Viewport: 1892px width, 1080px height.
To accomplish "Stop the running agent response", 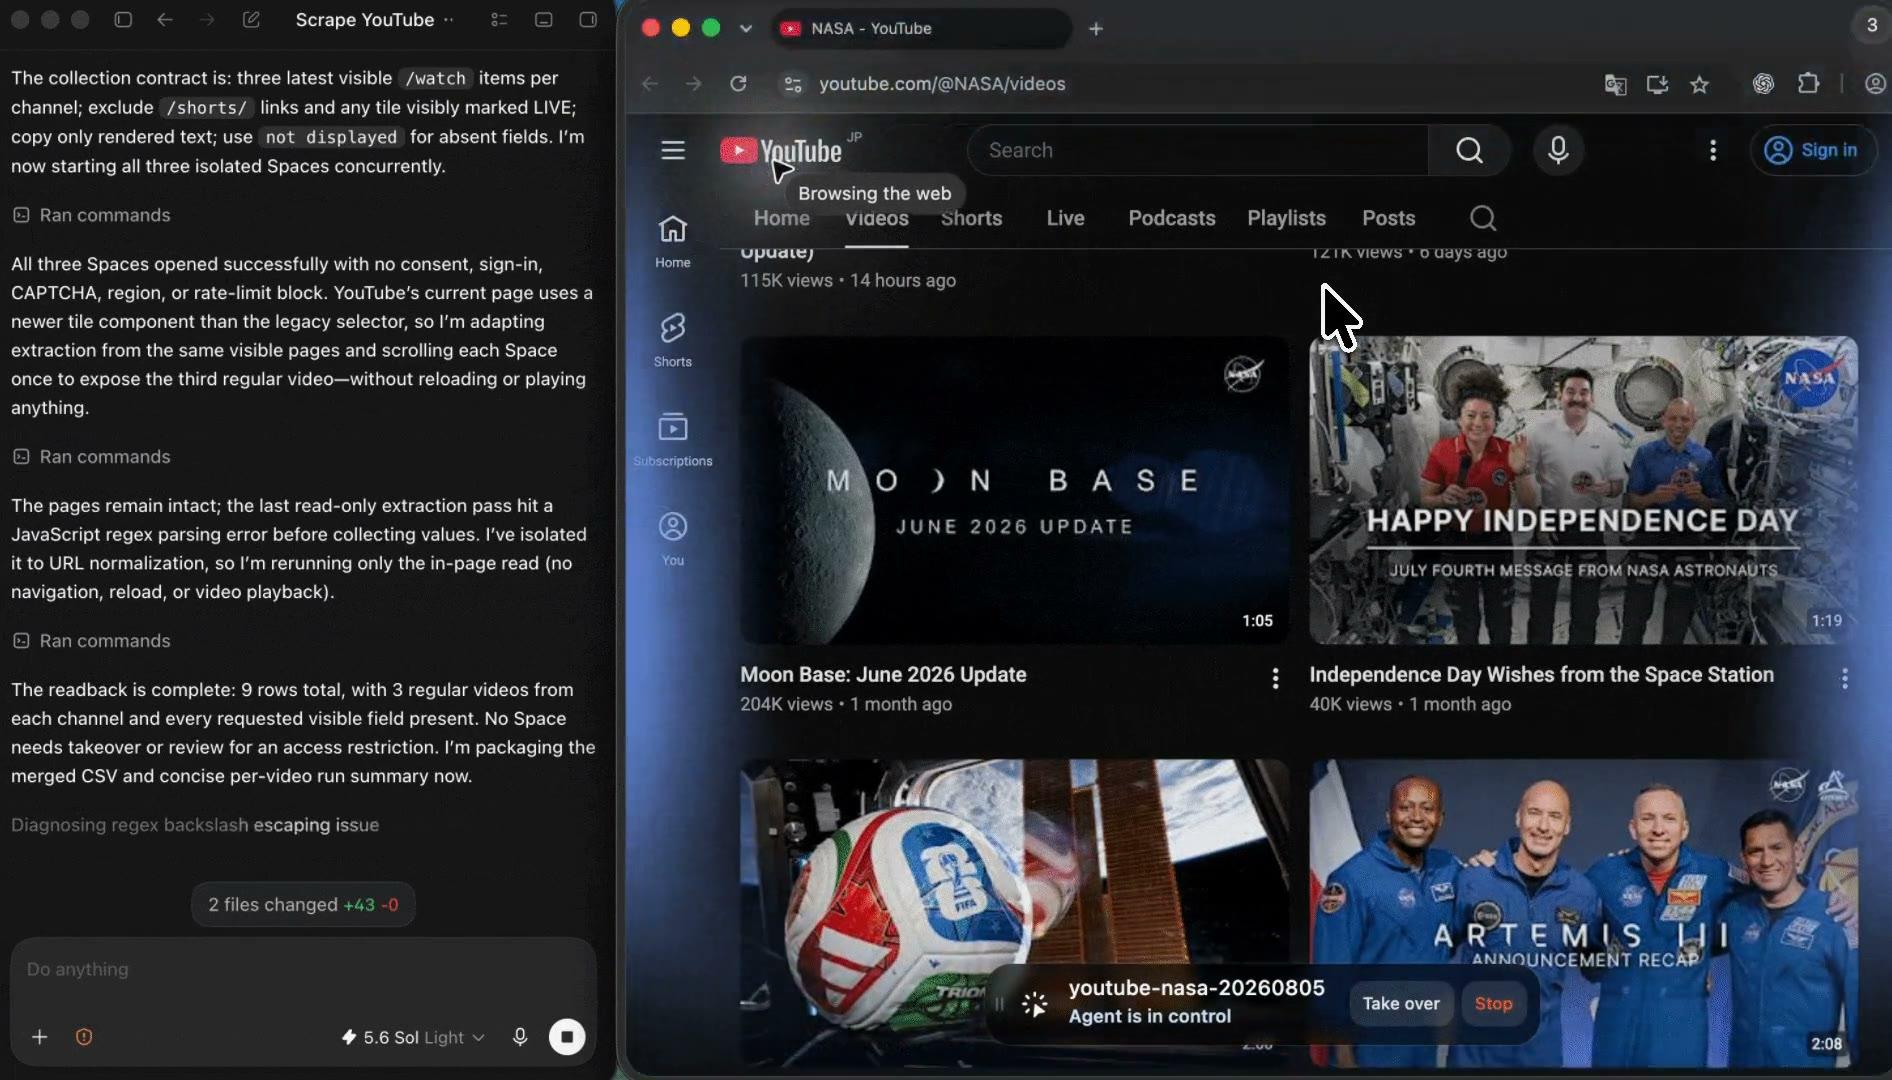I will click(567, 1037).
